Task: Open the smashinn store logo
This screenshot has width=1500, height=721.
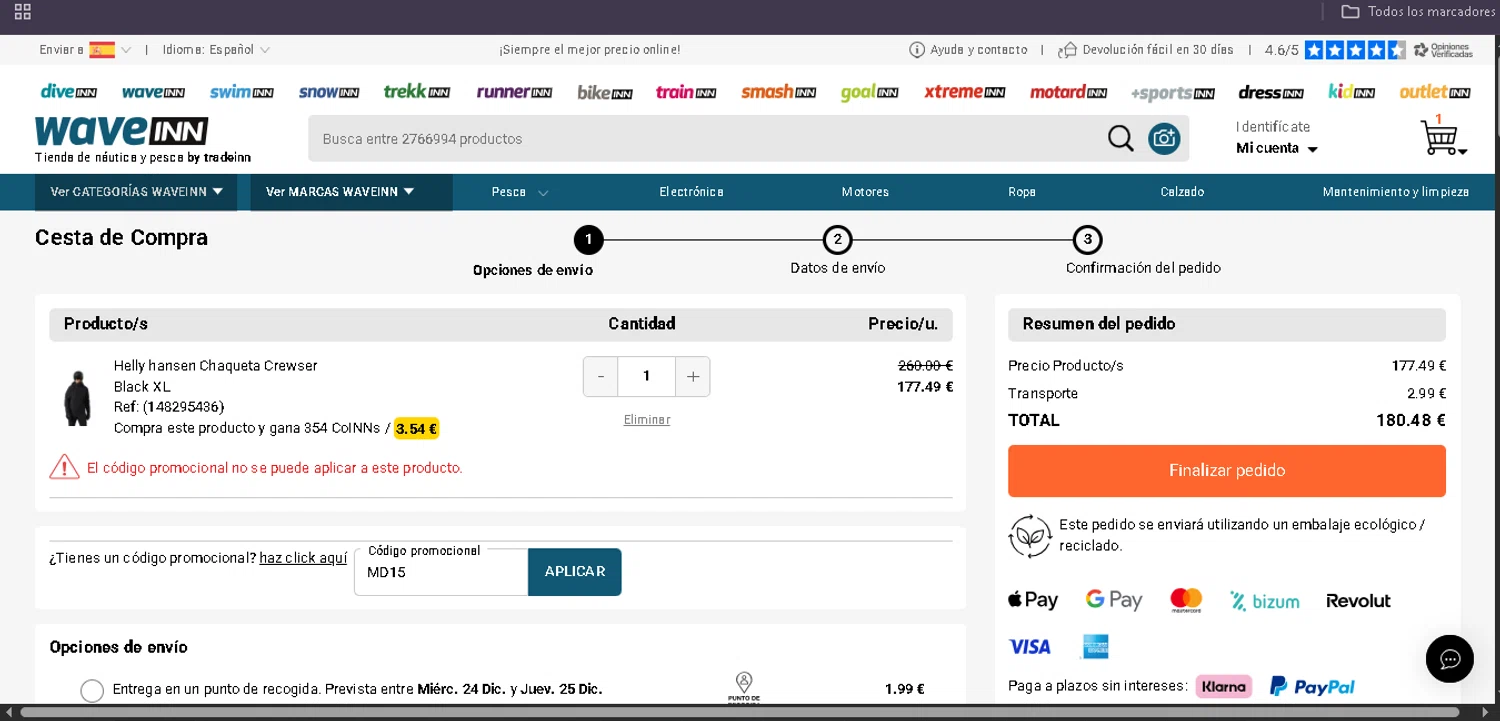Action: tap(779, 92)
